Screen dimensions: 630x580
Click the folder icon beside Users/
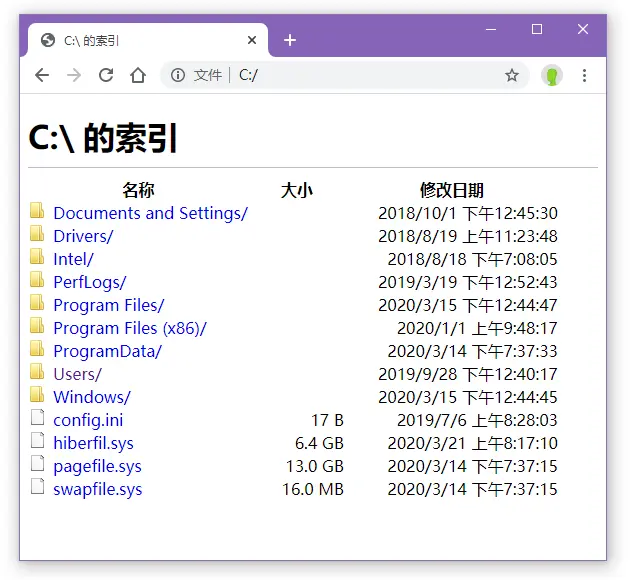(37, 371)
